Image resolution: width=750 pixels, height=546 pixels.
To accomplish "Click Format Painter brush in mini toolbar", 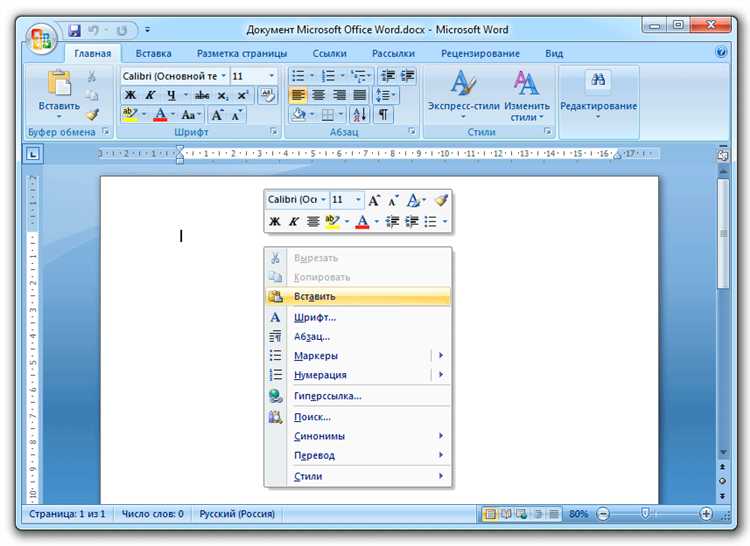I will [441, 200].
